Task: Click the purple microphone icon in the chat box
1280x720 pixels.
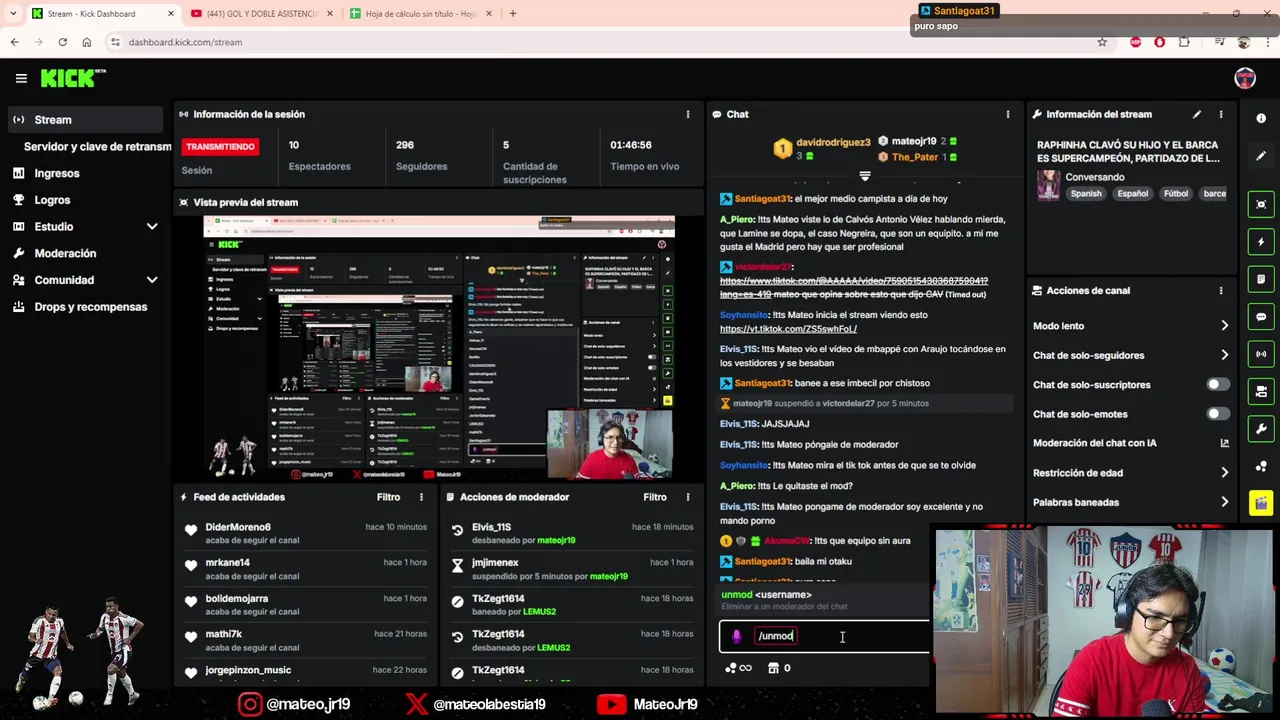Action: click(x=737, y=636)
